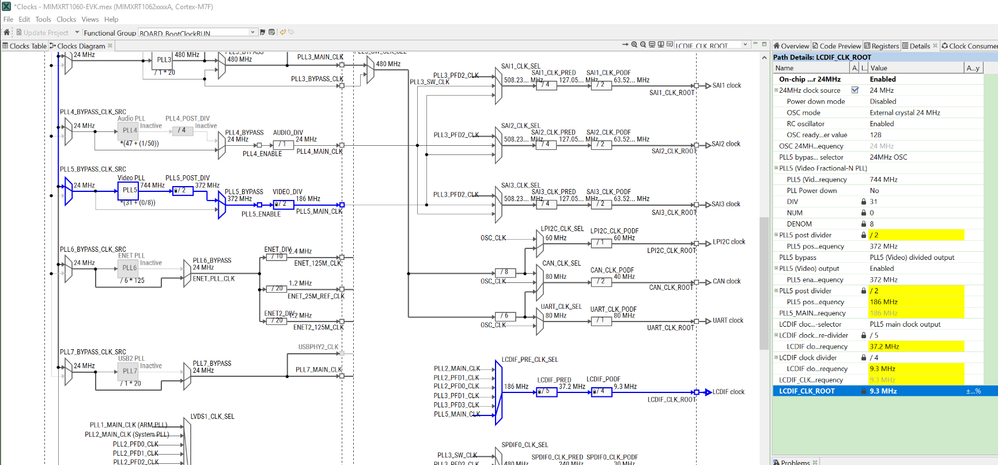998x465 pixels.
Task: Click the fit-diagram view icon
Action: pos(652,45)
